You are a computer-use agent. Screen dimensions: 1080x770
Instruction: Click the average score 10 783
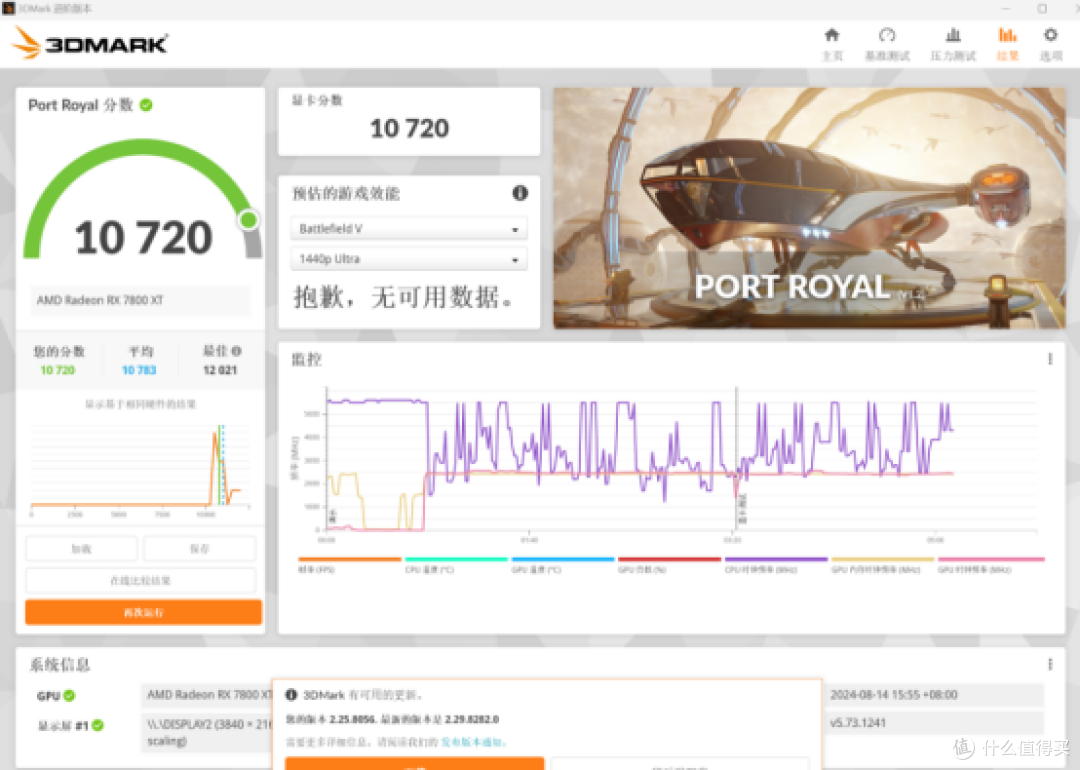click(139, 370)
